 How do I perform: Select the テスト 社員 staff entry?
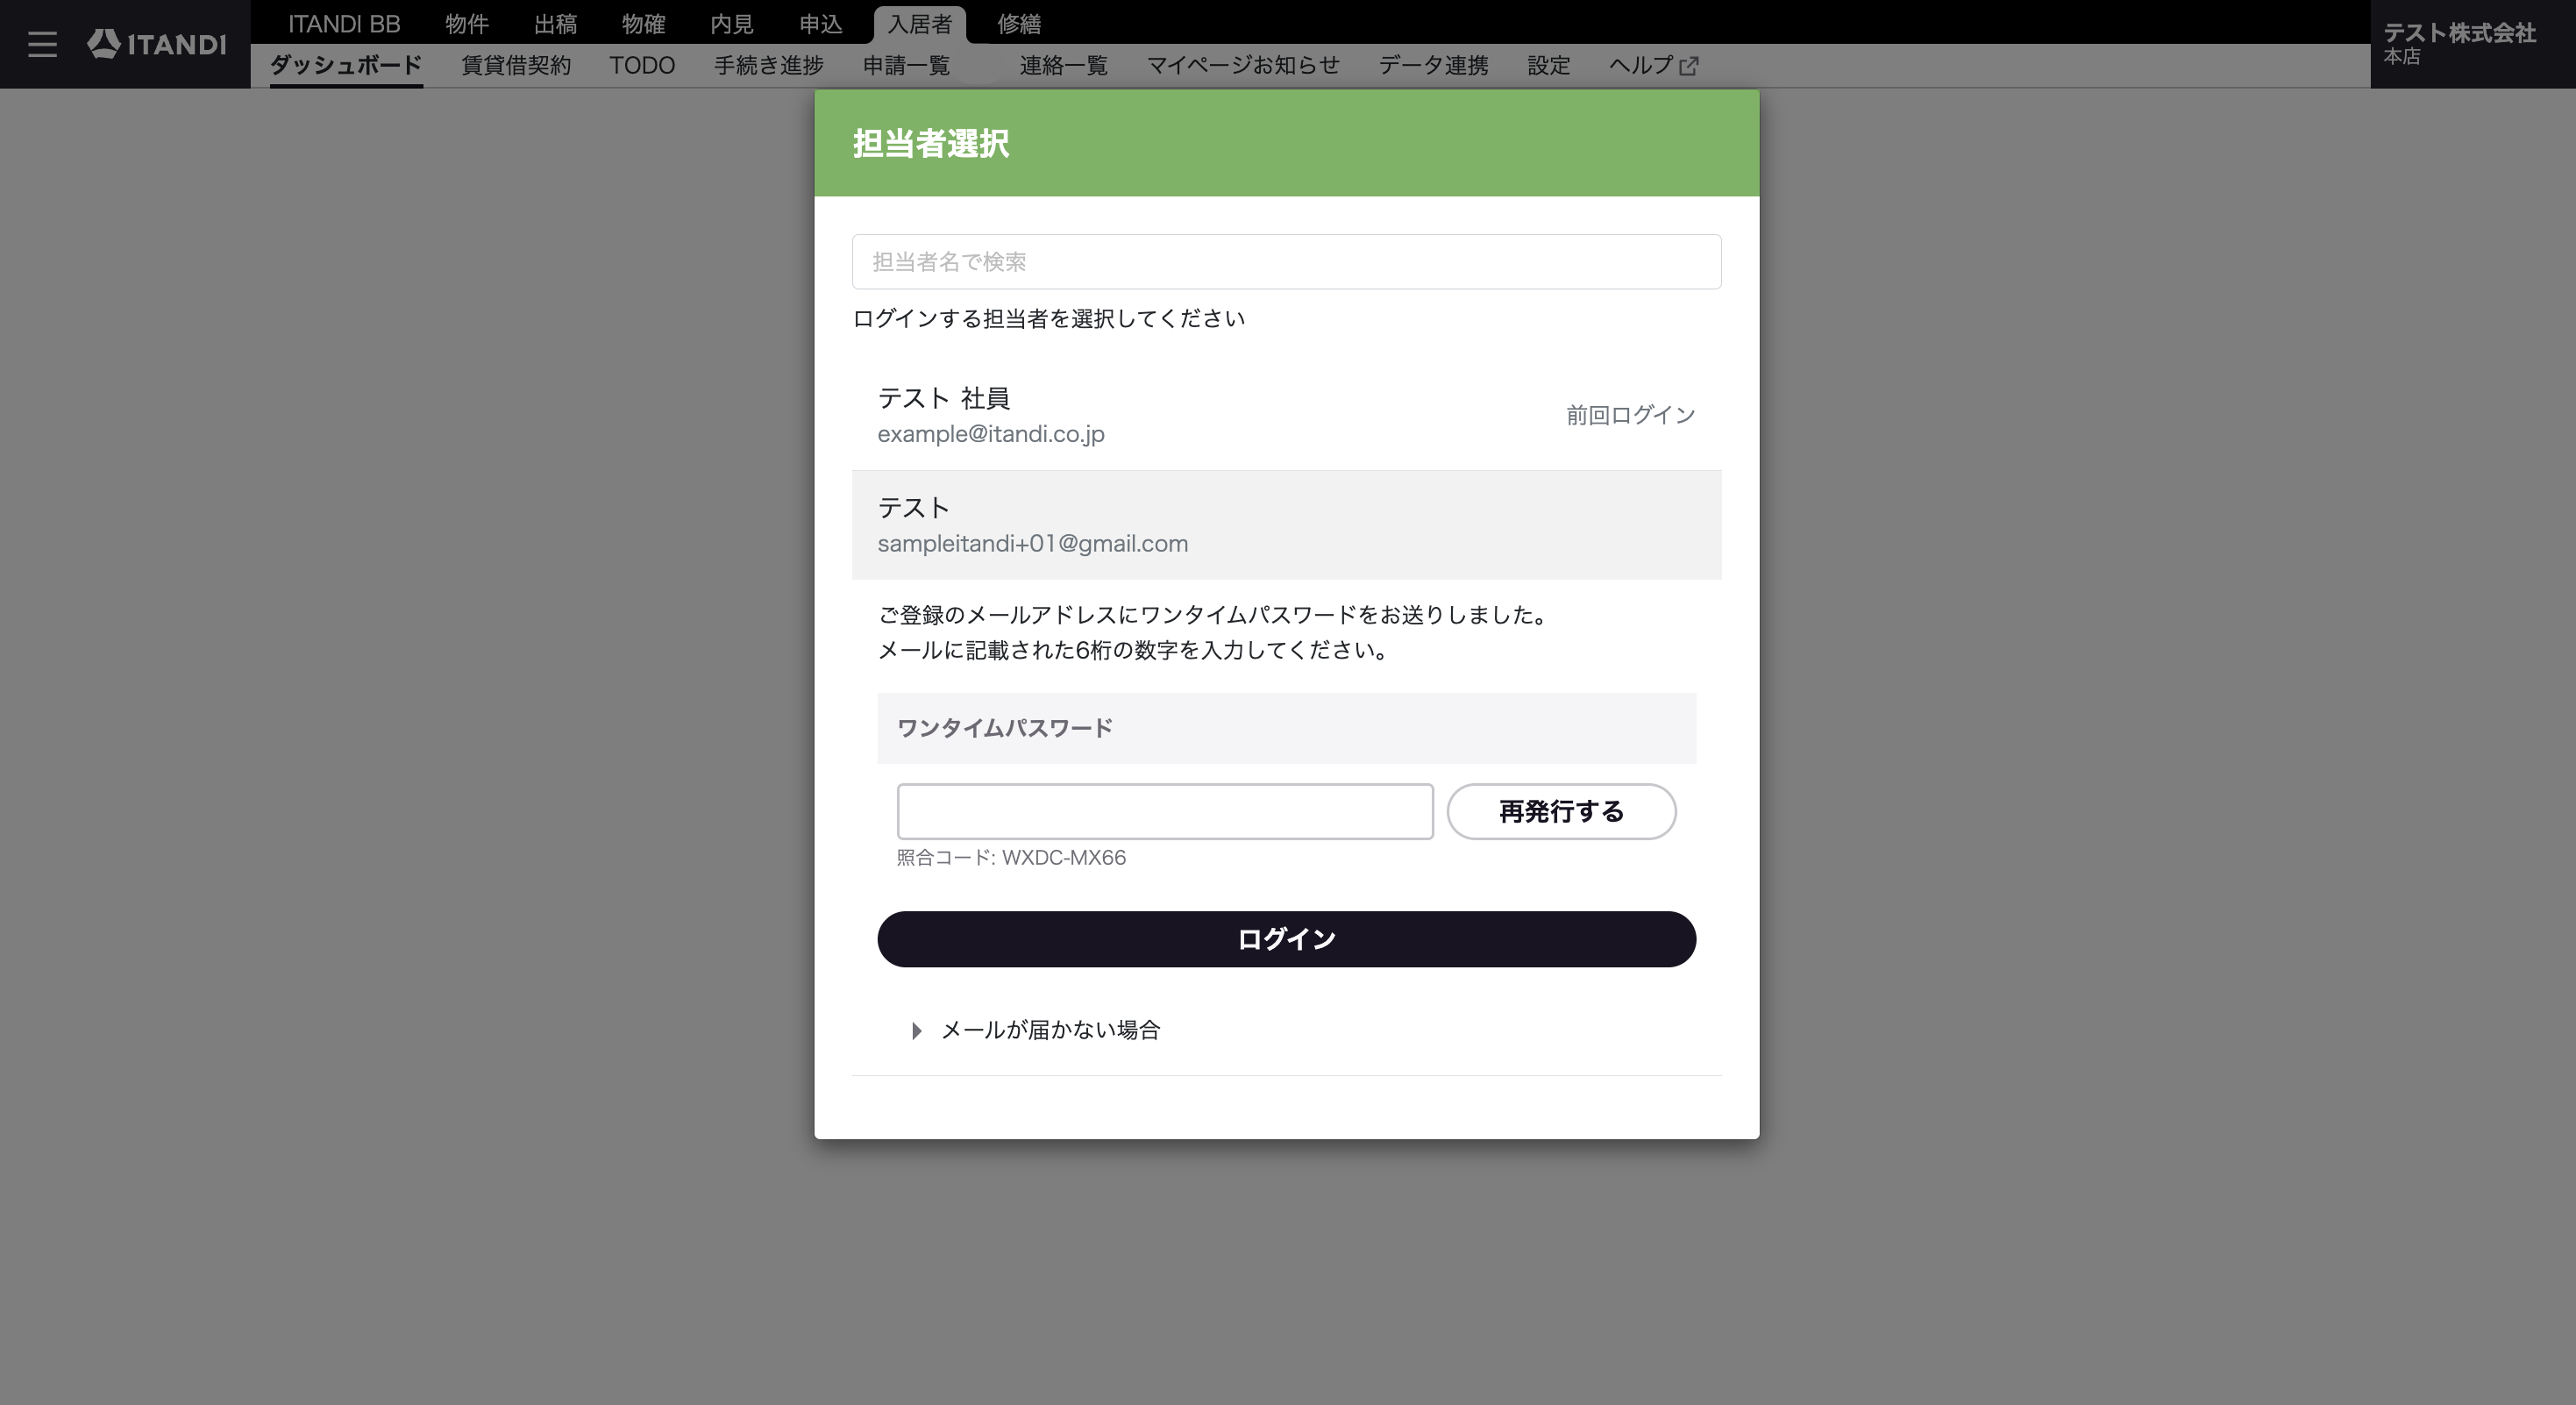pyautogui.click(x=1286, y=415)
